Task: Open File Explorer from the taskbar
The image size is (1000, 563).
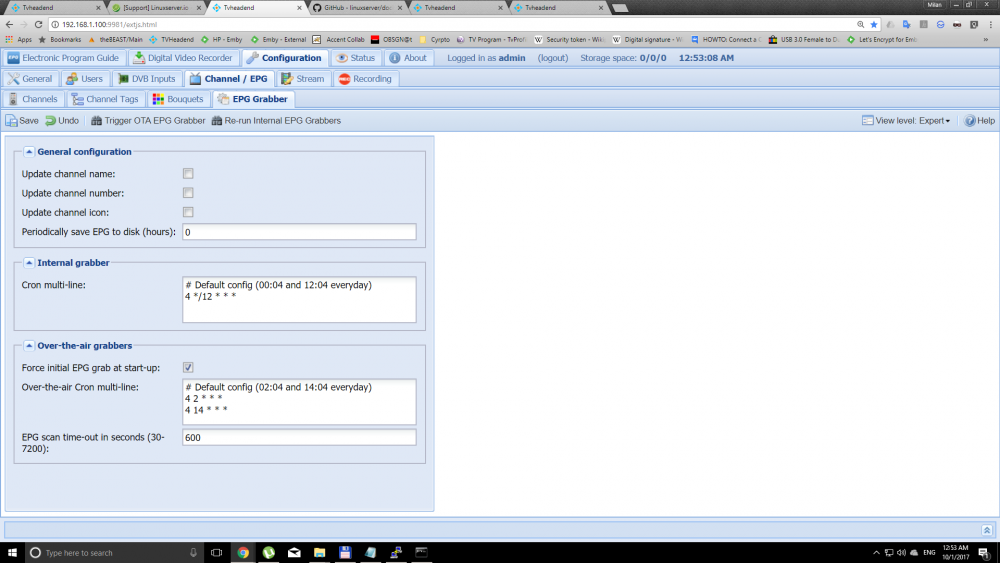Action: (x=320, y=552)
